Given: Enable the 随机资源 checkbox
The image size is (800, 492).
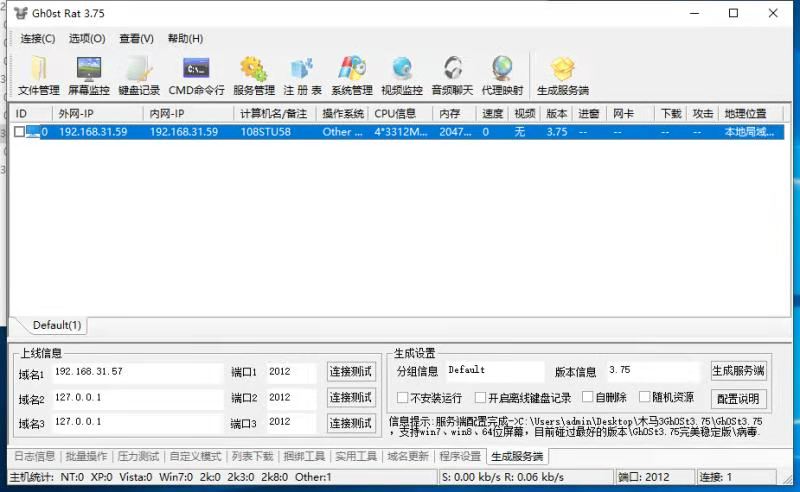Looking at the screenshot, I should pos(644,397).
